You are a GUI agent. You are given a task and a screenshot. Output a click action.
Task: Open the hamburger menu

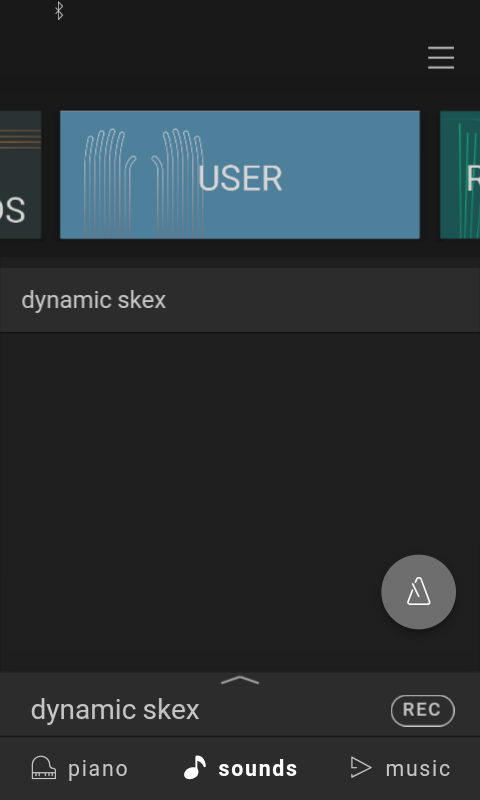441,58
